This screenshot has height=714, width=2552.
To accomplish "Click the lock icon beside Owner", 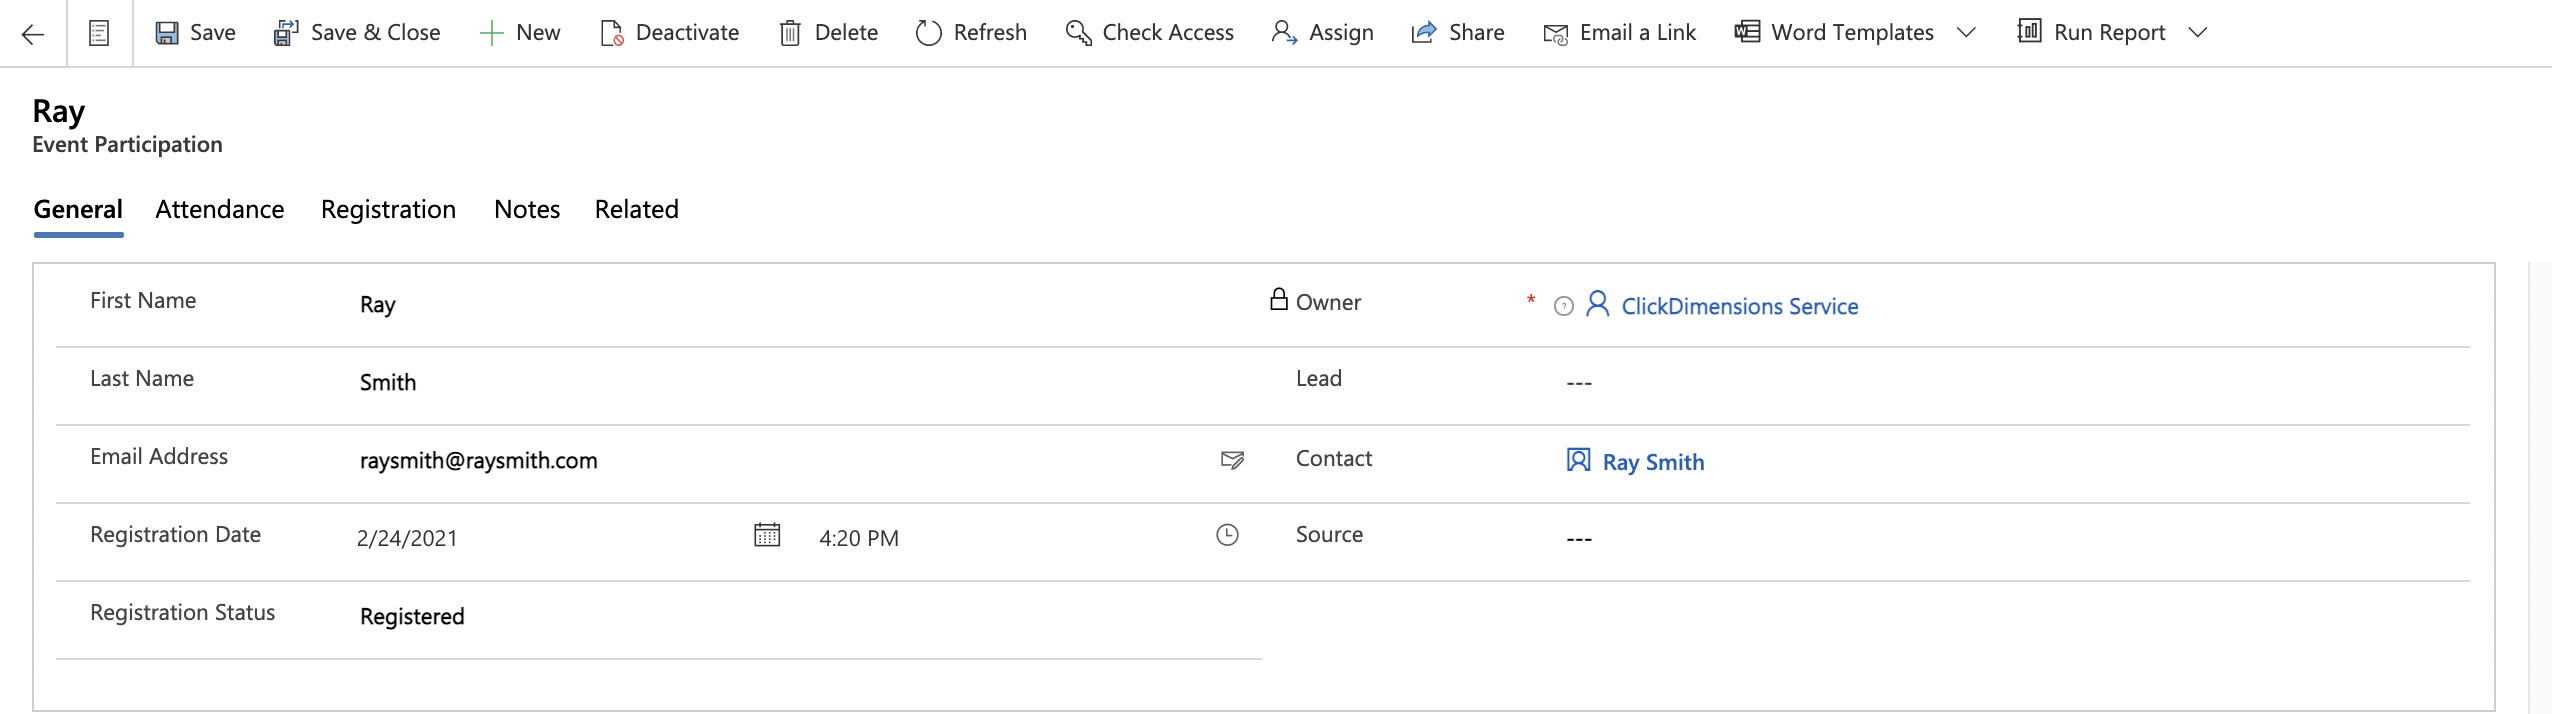I will tap(1278, 299).
